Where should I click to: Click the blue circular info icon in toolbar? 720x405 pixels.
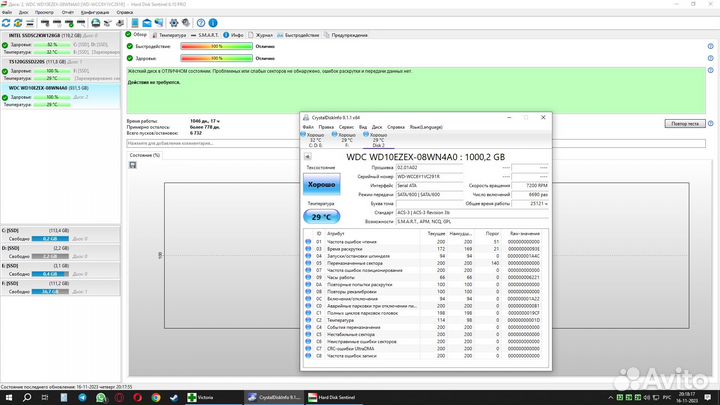click(x=213, y=22)
